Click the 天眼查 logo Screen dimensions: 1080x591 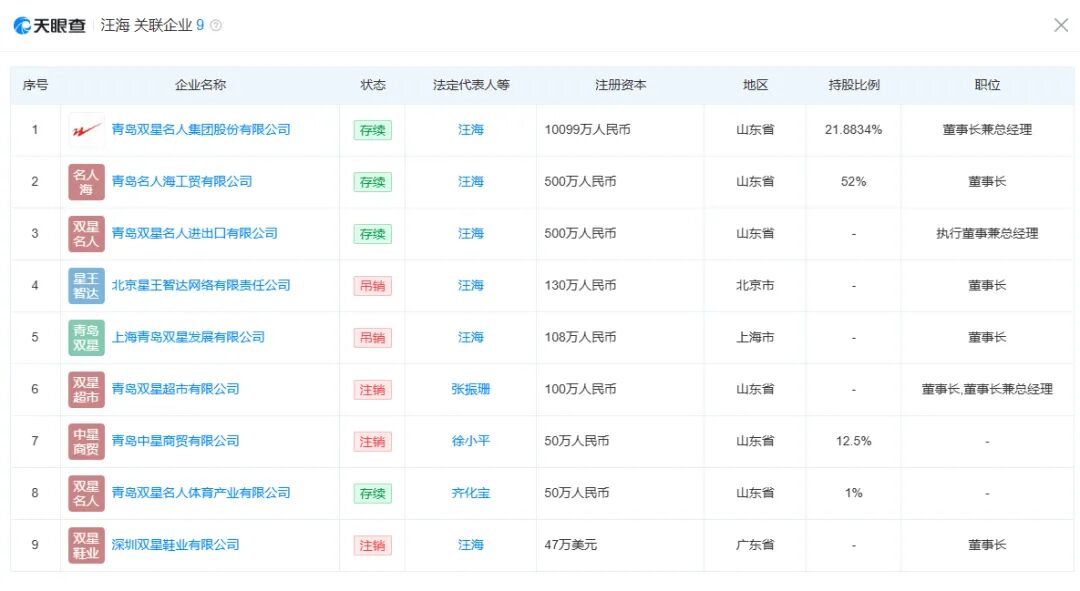[x=50, y=25]
